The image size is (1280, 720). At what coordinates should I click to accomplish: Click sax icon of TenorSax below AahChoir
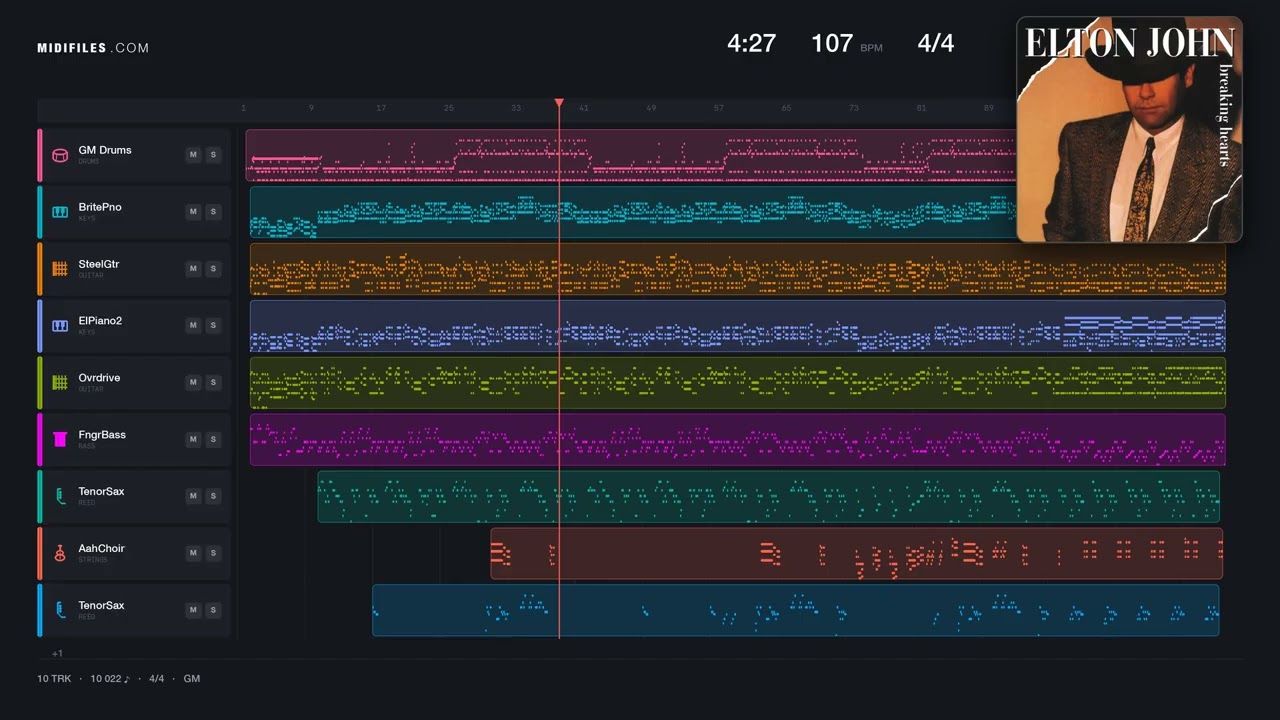tap(60, 611)
